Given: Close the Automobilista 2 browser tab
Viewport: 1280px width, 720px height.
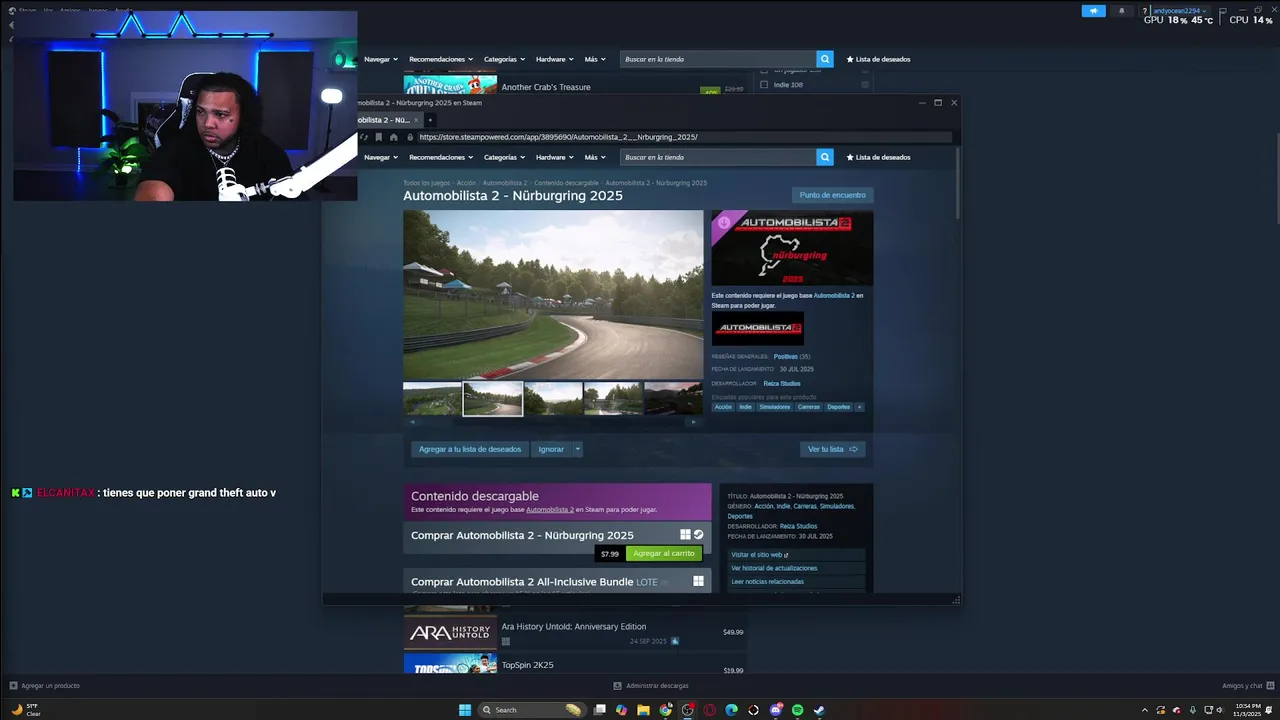Looking at the screenshot, I should (x=415, y=120).
